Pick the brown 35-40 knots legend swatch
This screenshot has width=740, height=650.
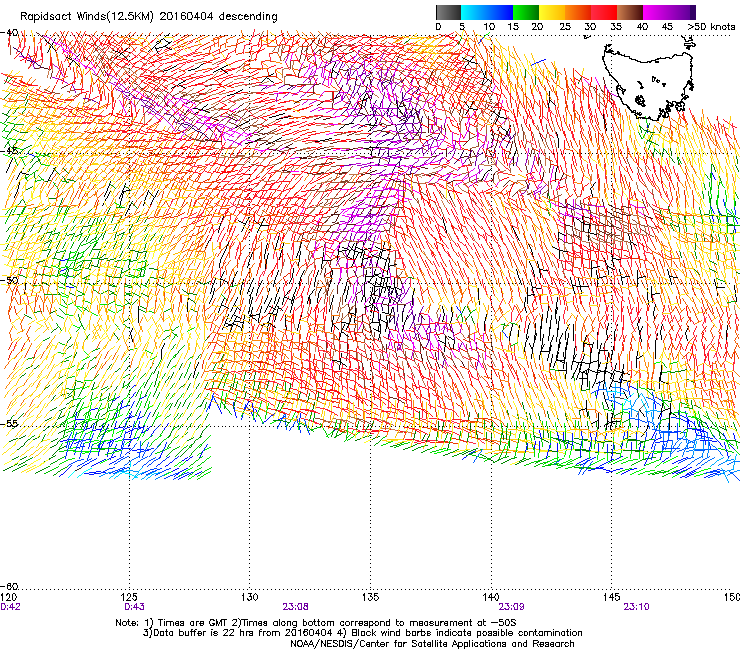(x=630, y=12)
